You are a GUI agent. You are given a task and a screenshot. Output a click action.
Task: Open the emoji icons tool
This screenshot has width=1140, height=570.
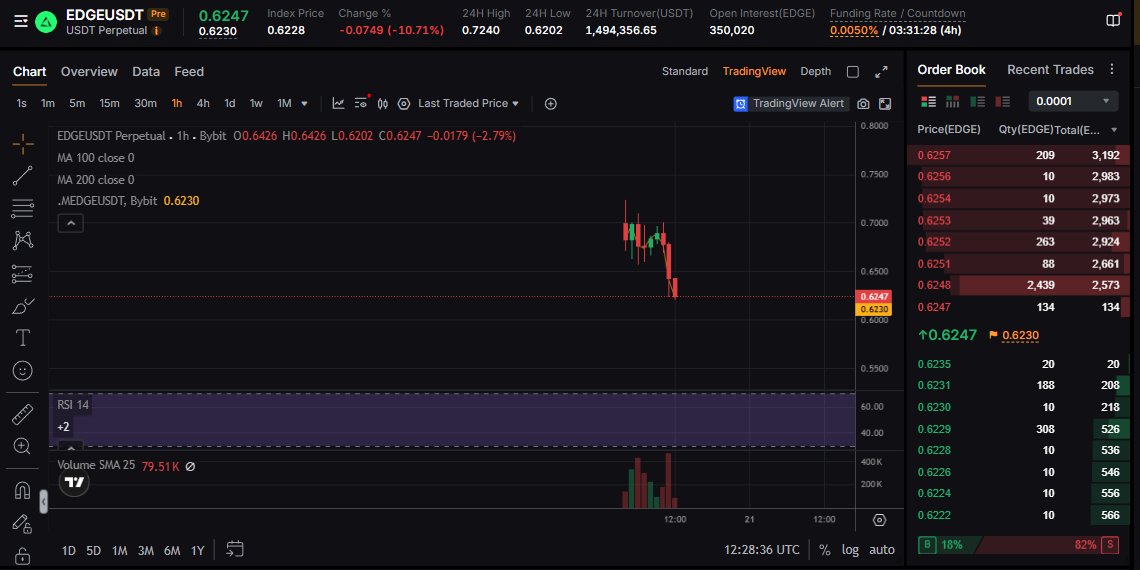pos(23,371)
